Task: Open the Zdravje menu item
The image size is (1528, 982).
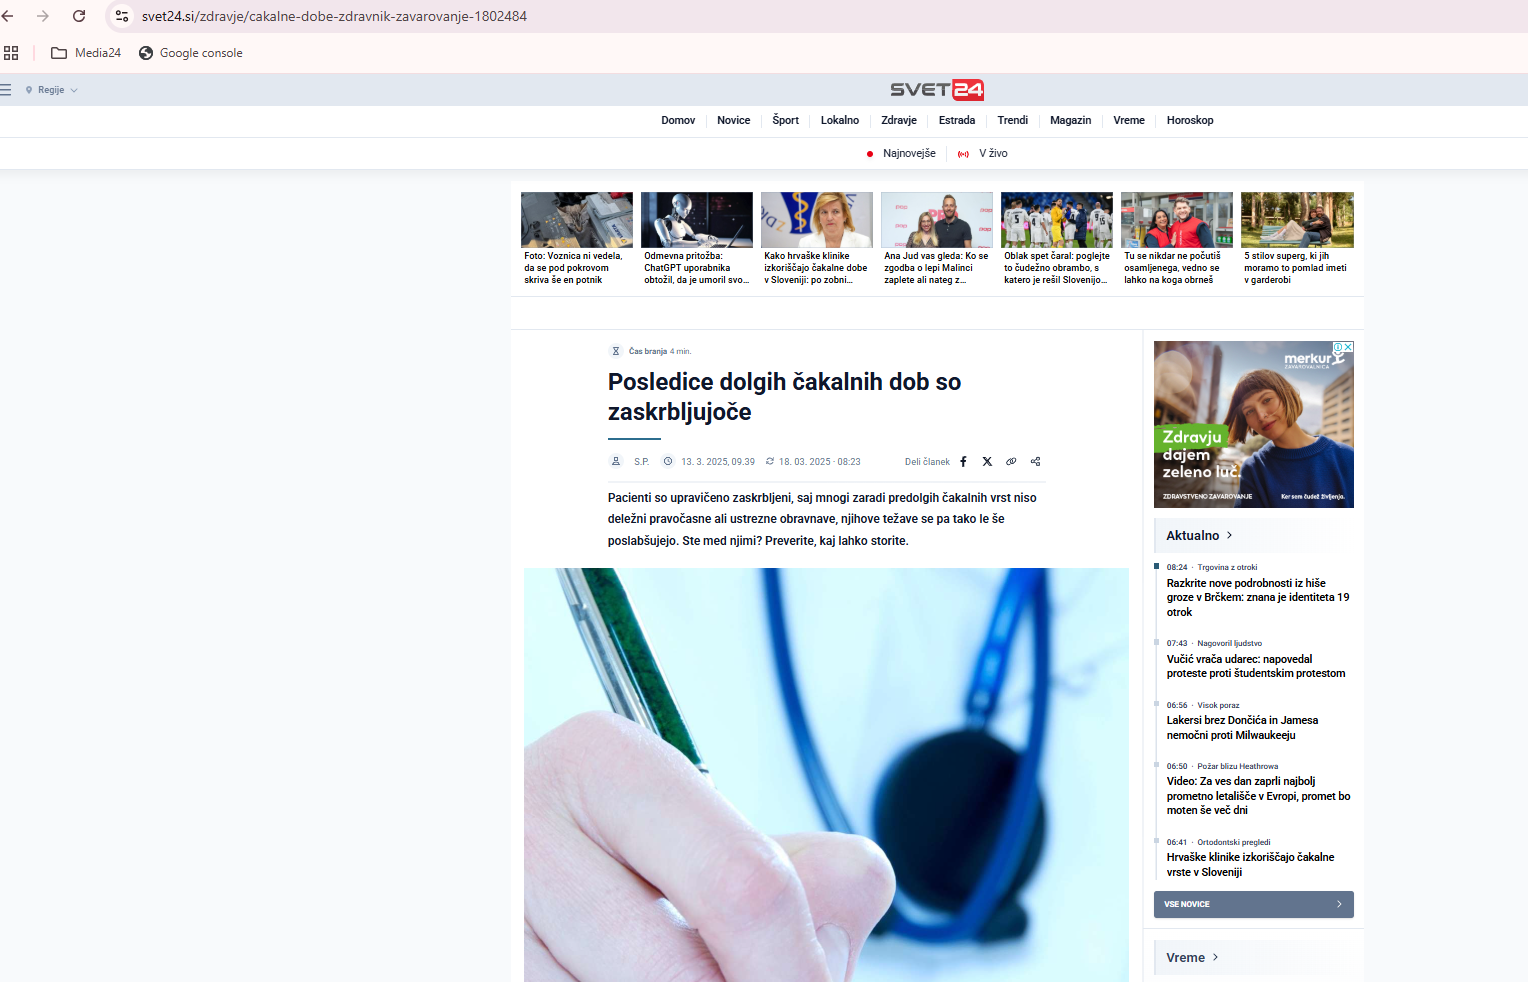Action: coord(898,121)
